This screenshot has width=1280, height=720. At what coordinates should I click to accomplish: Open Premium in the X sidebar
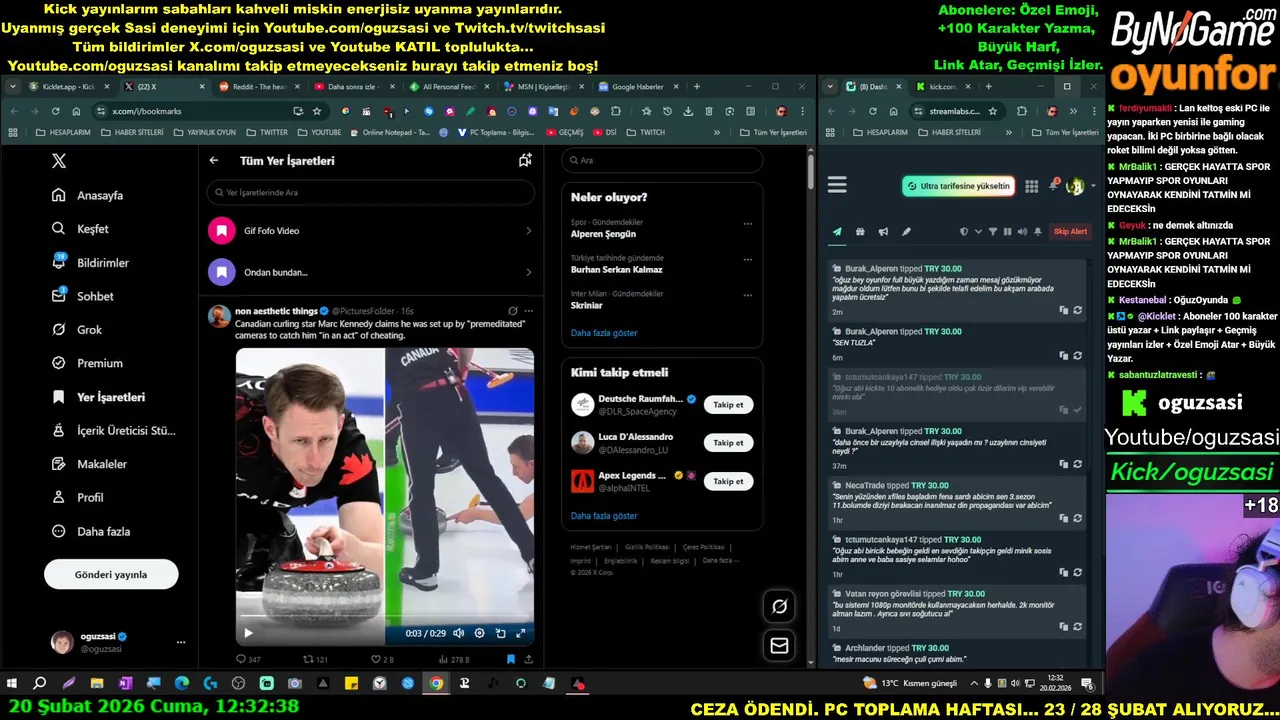(x=87, y=363)
